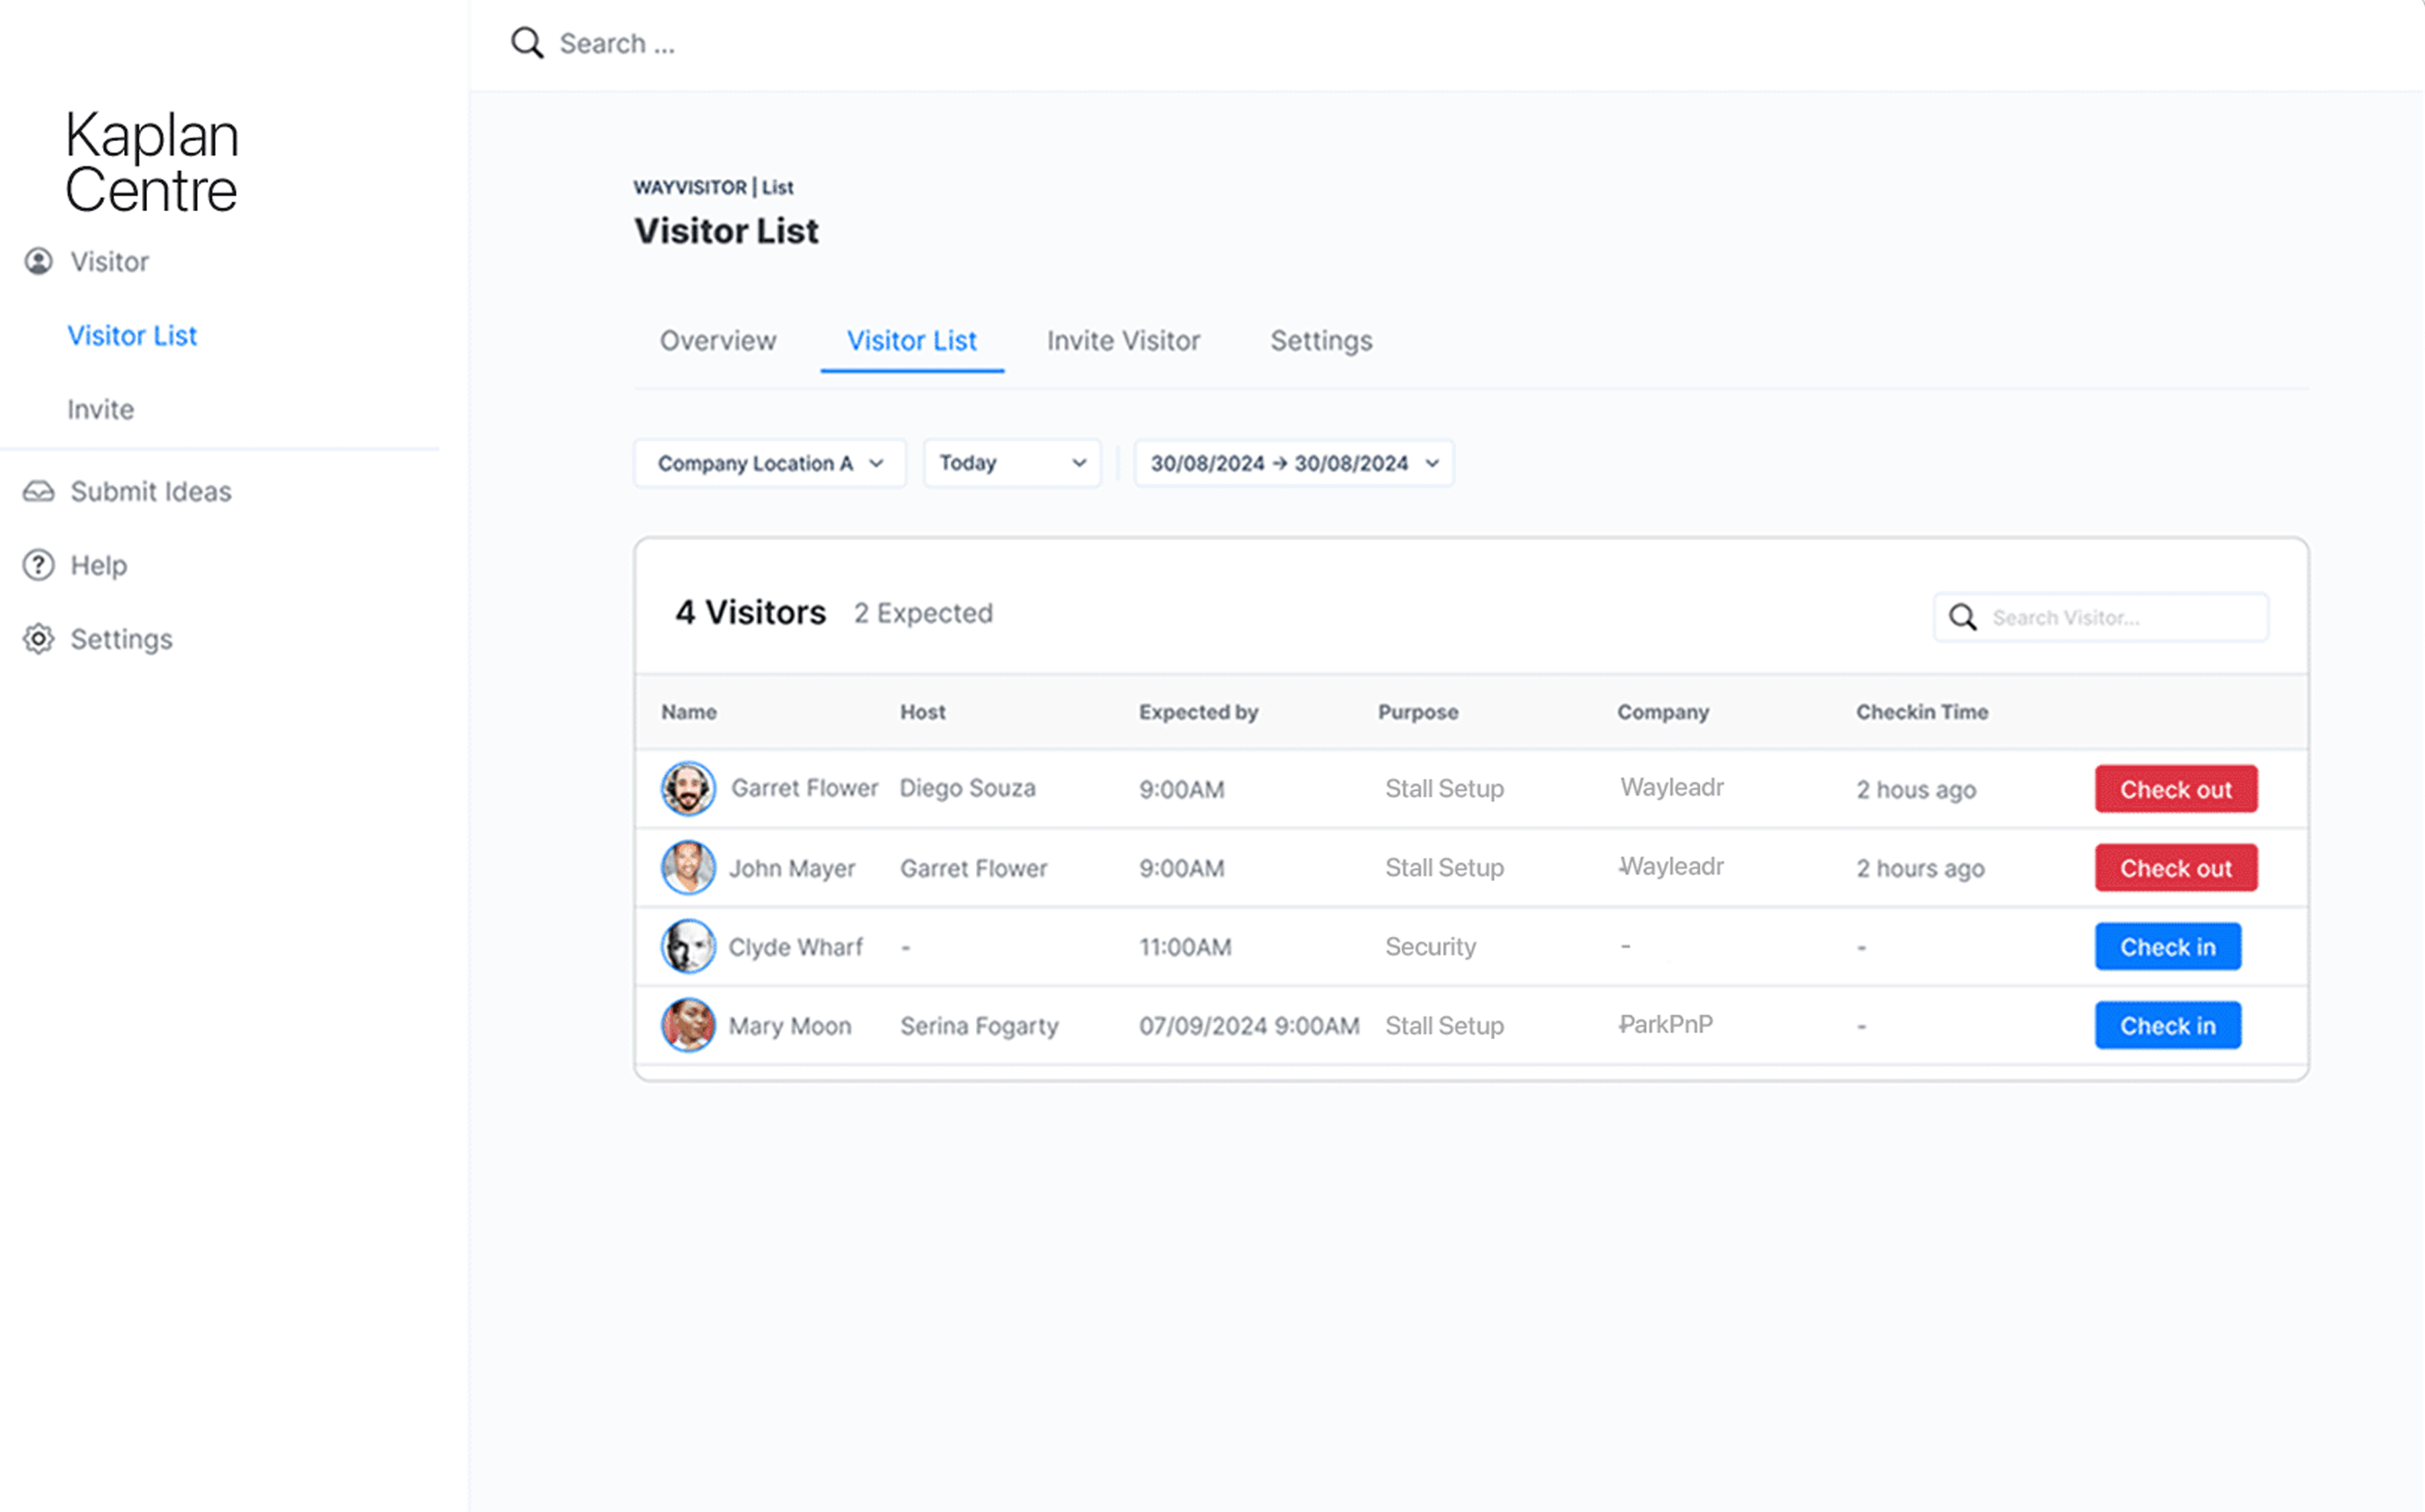The height and width of the screenshot is (1512, 2425).
Task: Switch to the Invite Visitor tab
Action: (x=1124, y=340)
